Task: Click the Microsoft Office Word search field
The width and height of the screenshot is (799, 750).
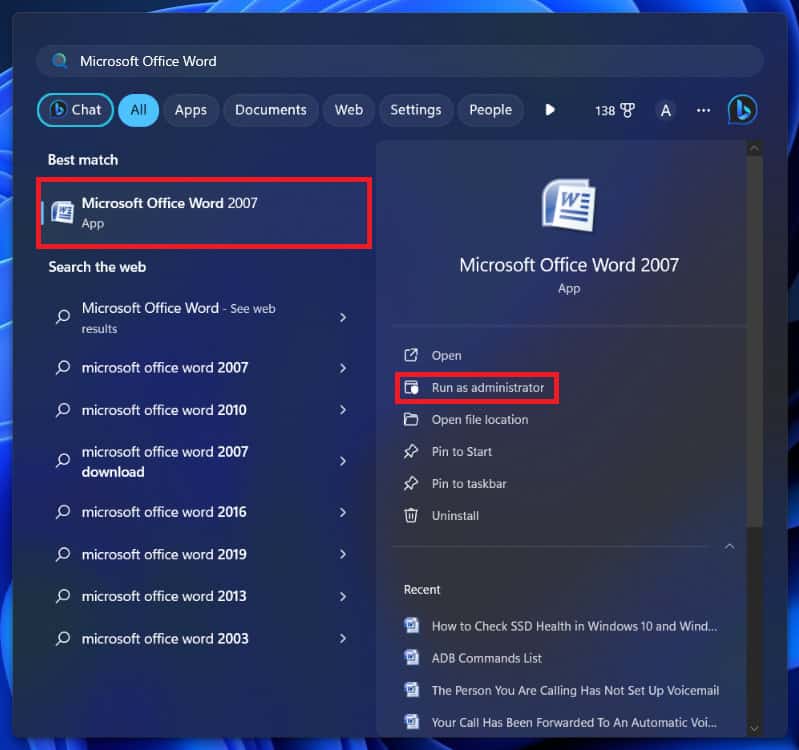Action: click(x=400, y=61)
